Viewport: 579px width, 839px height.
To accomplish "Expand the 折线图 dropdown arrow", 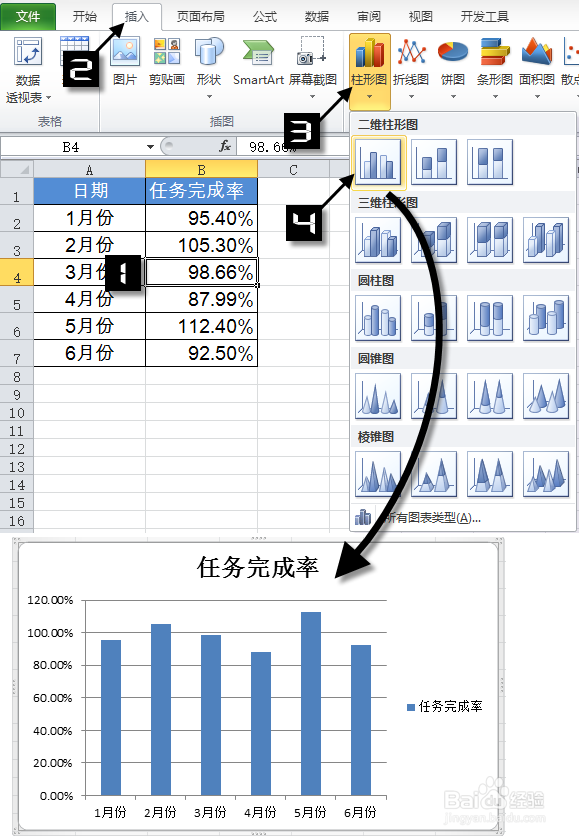I will [x=412, y=97].
